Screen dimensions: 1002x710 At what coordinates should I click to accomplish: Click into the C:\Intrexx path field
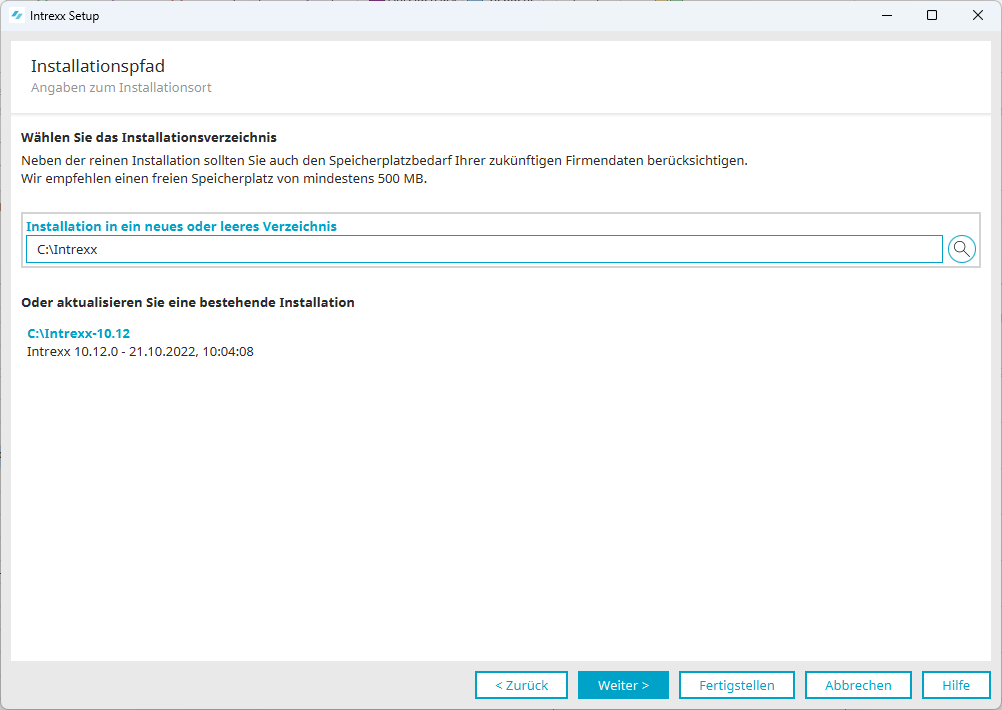tap(483, 249)
